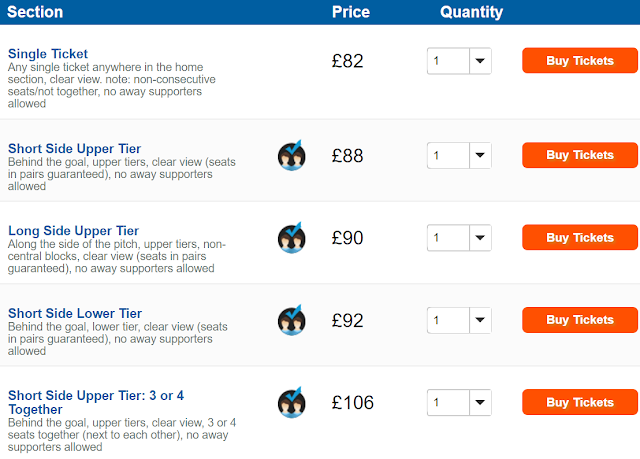Open quantity dropdown for Short Side Upper Tier

click(x=459, y=155)
